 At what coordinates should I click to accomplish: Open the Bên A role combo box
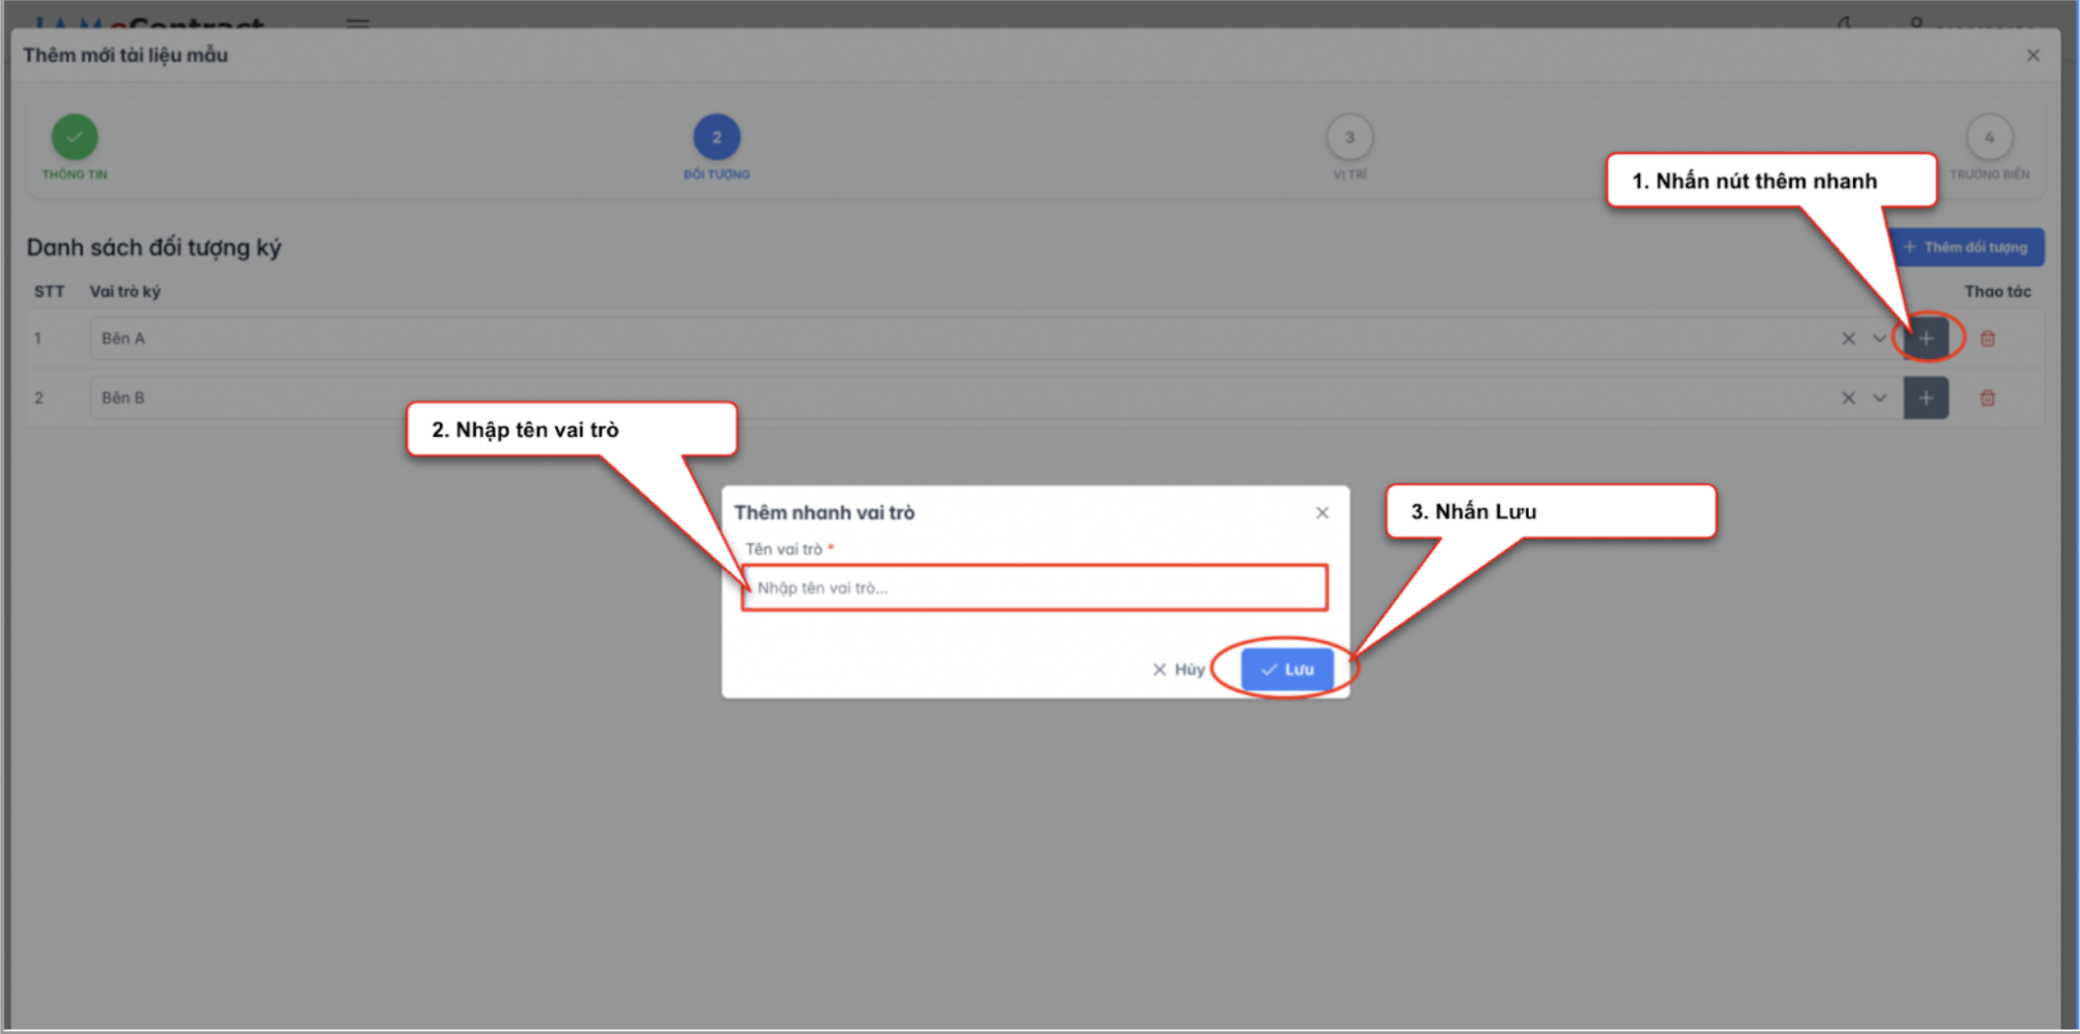point(900,339)
